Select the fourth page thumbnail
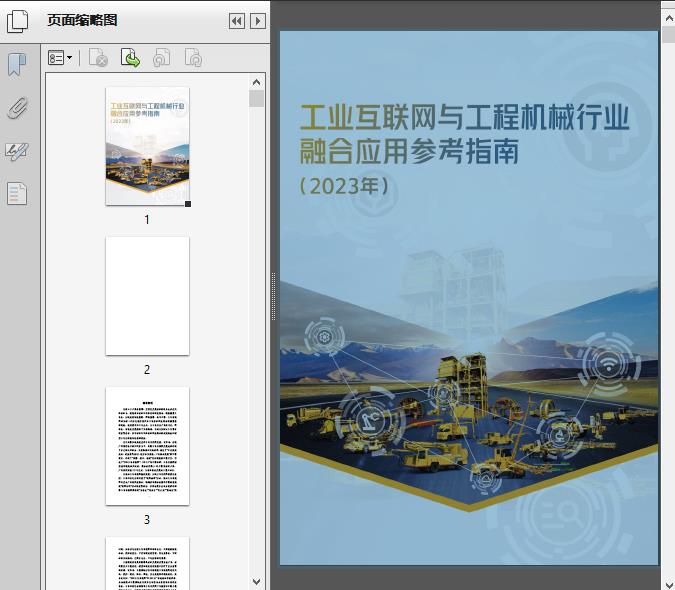 [x=147, y=563]
